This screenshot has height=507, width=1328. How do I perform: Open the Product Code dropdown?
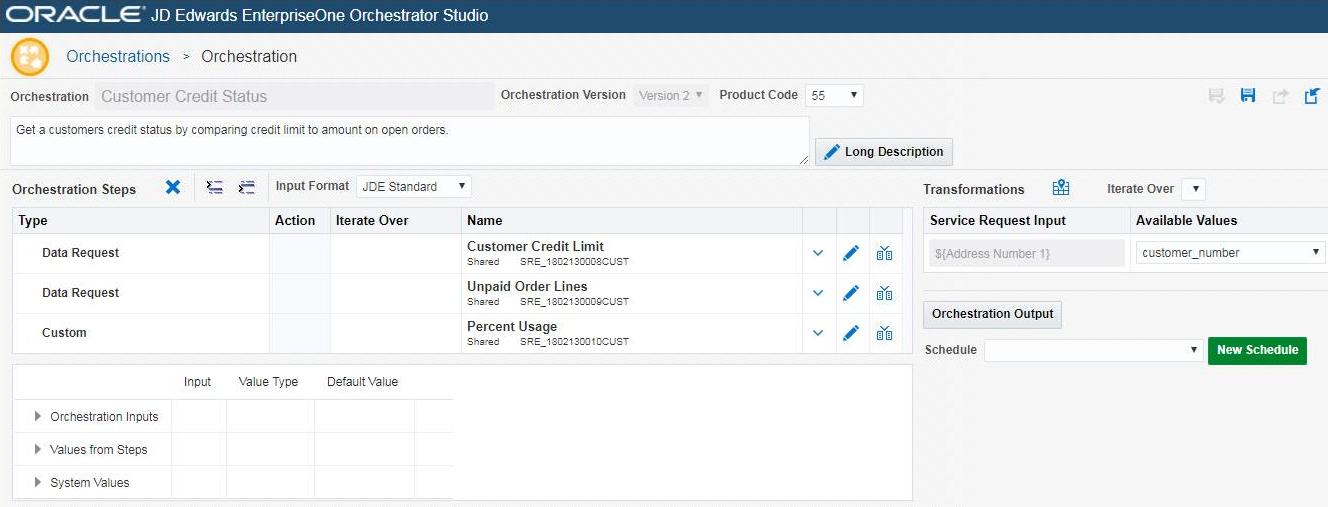834,95
